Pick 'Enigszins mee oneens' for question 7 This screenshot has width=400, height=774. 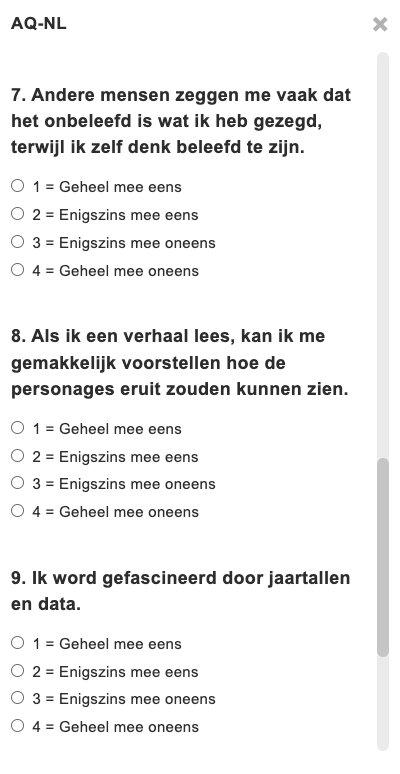coord(18,242)
